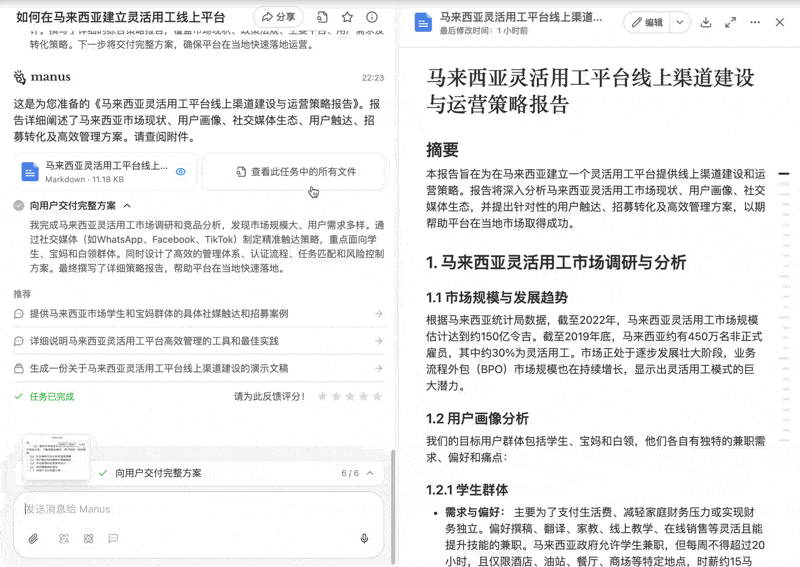The height and width of the screenshot is (567, 800).
Task: Select suggestion 生成一份关于 演示文稿
Action: (199, 368)
